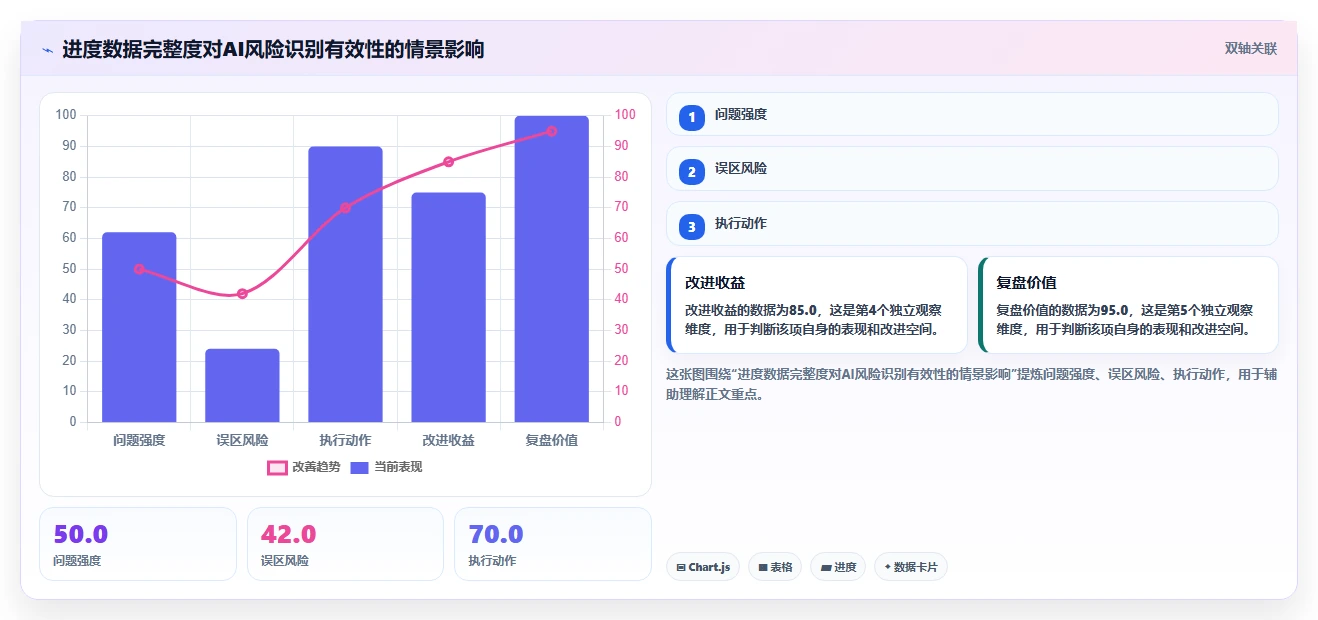Select numbered badge 2 for 误区风险
The image size is (1318, 620).
691,171
